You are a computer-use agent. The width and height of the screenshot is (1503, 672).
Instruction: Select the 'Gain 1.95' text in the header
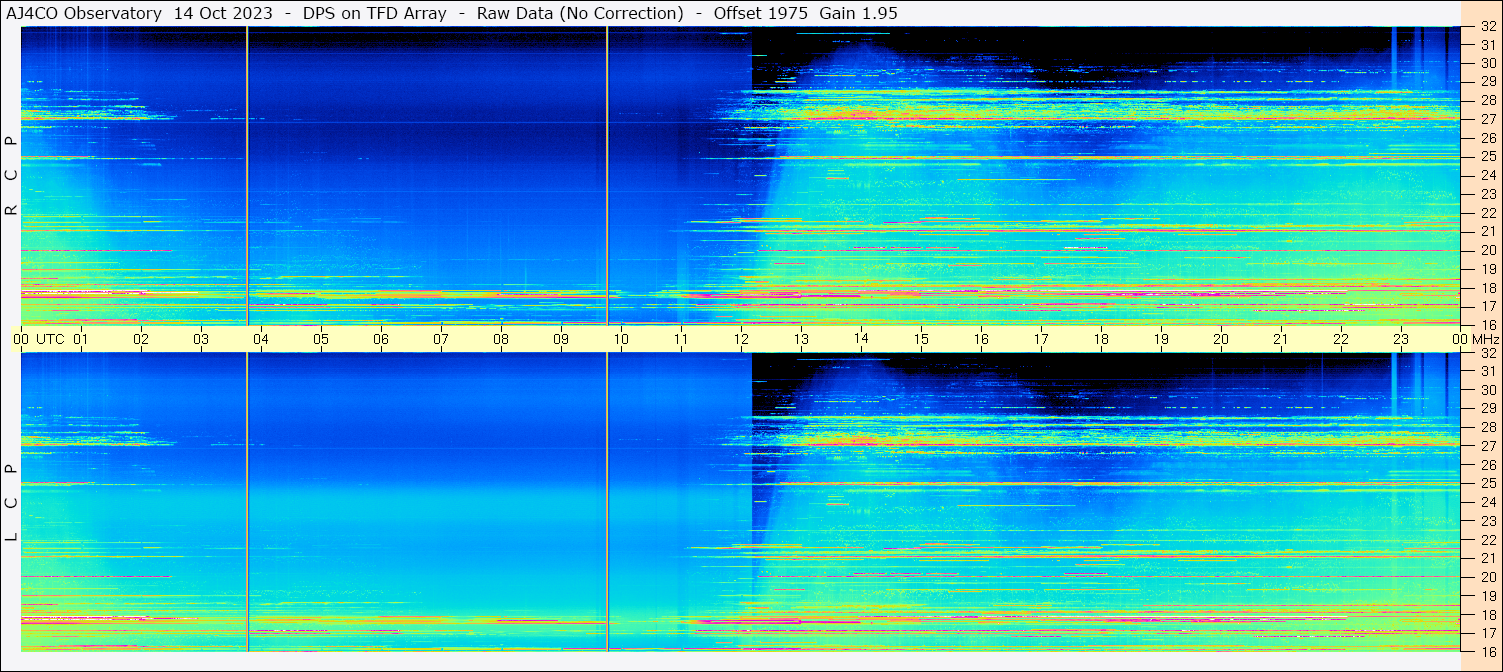pos(858,13)
